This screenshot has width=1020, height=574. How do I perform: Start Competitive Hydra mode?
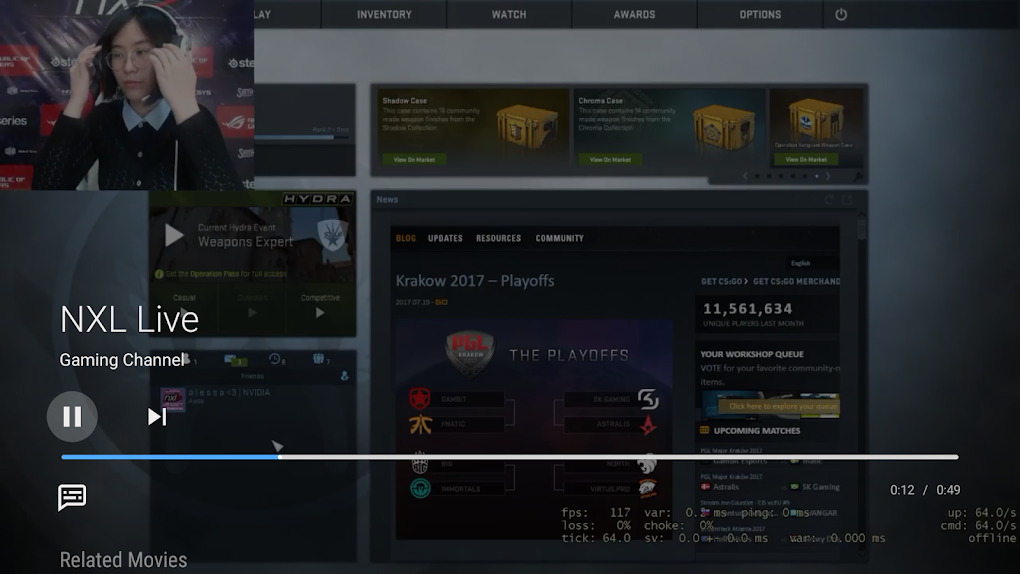320,306
